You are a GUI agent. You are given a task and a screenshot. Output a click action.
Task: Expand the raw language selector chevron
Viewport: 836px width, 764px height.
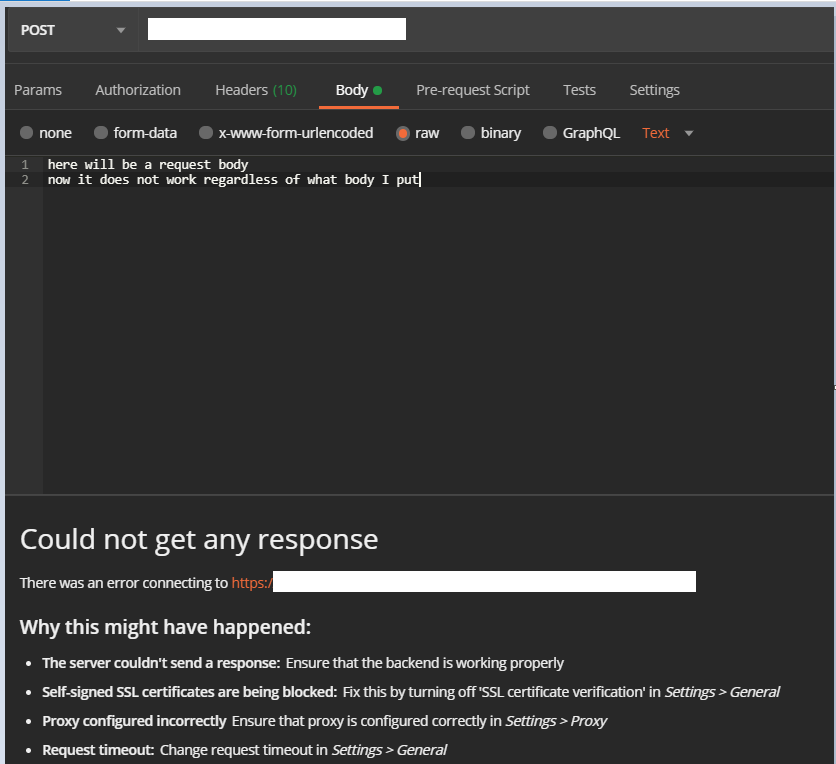[688, 132]
